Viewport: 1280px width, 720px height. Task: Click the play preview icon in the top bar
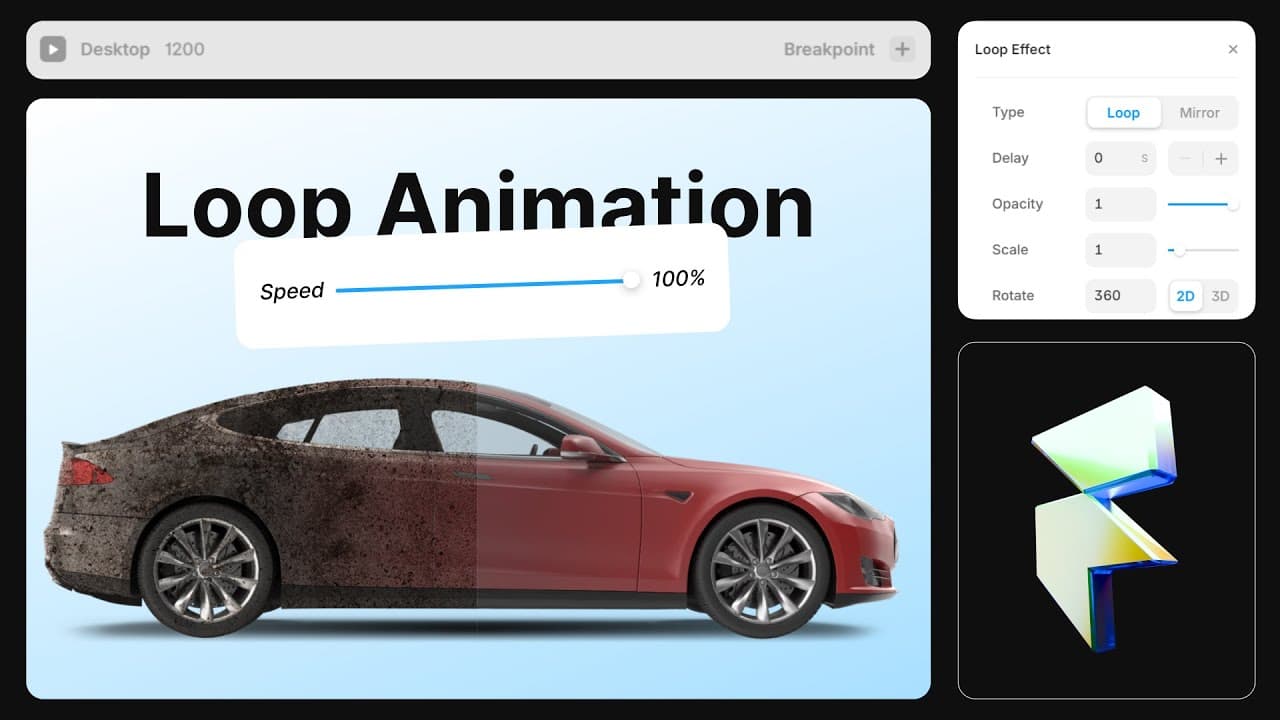(53, 49)
